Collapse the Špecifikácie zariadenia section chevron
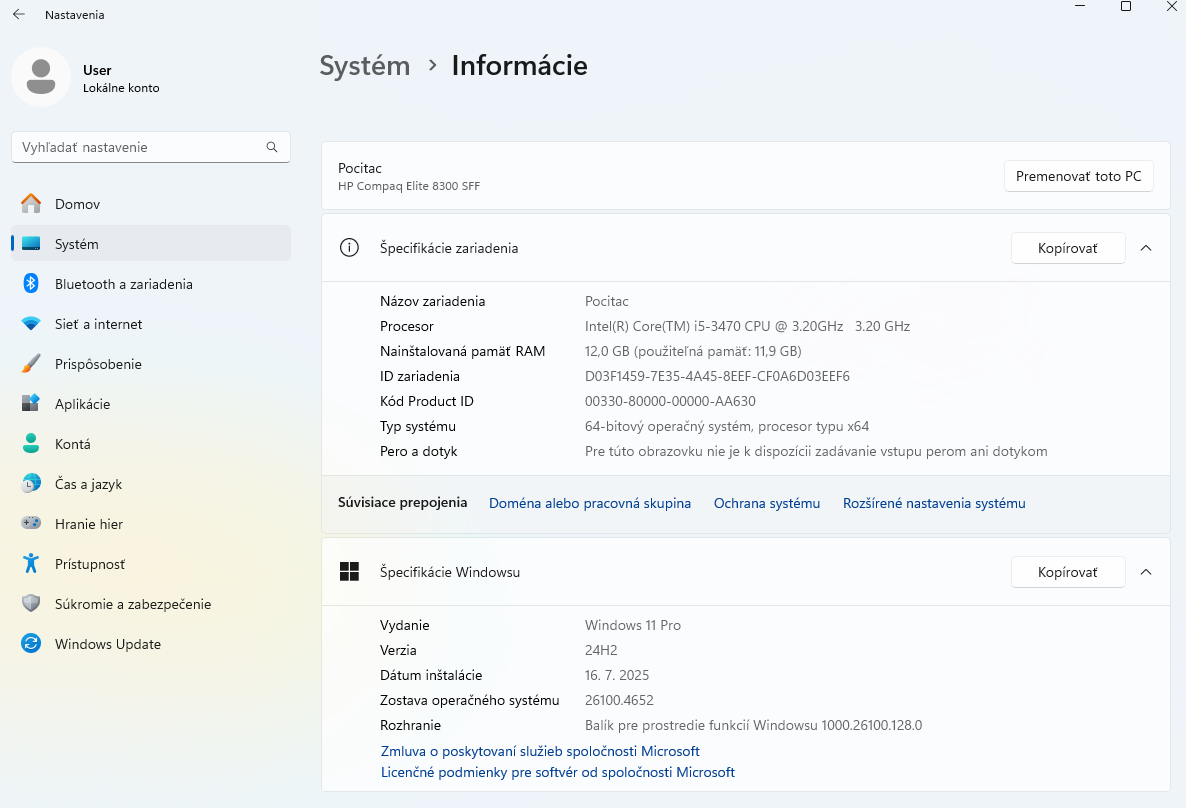Viewport: 1186px width, 808px height. point(1146,248)
